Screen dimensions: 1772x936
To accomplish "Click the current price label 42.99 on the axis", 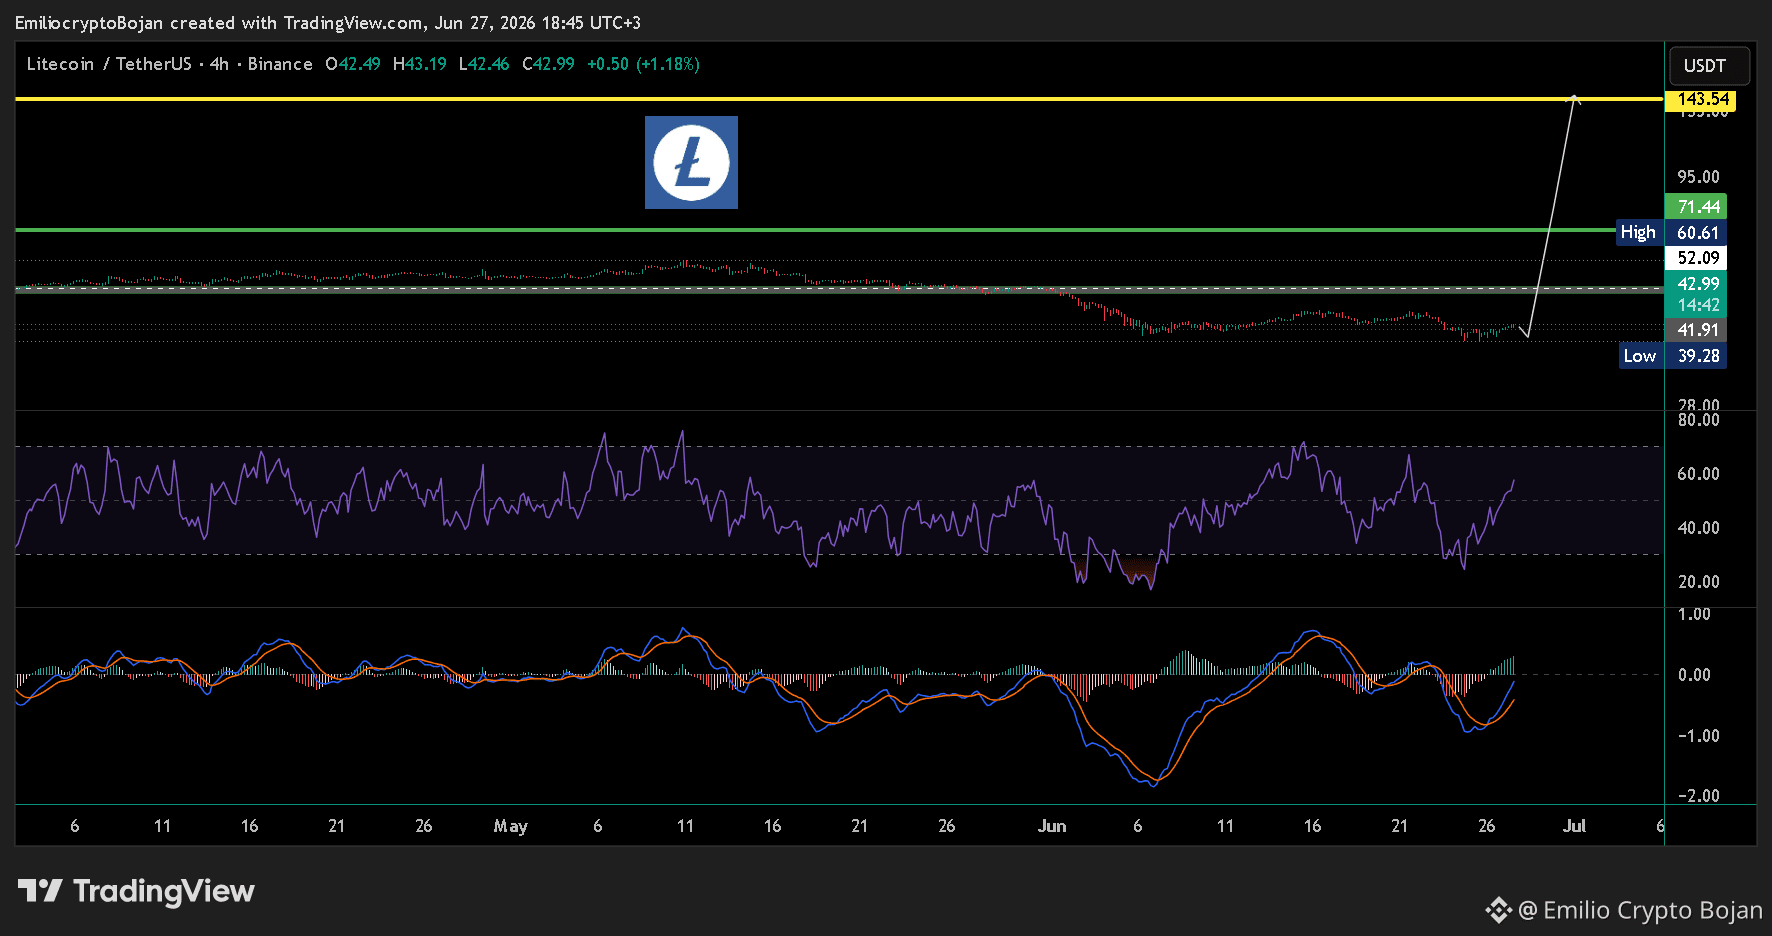I will pyautogui.click(x=1696, y=284).
